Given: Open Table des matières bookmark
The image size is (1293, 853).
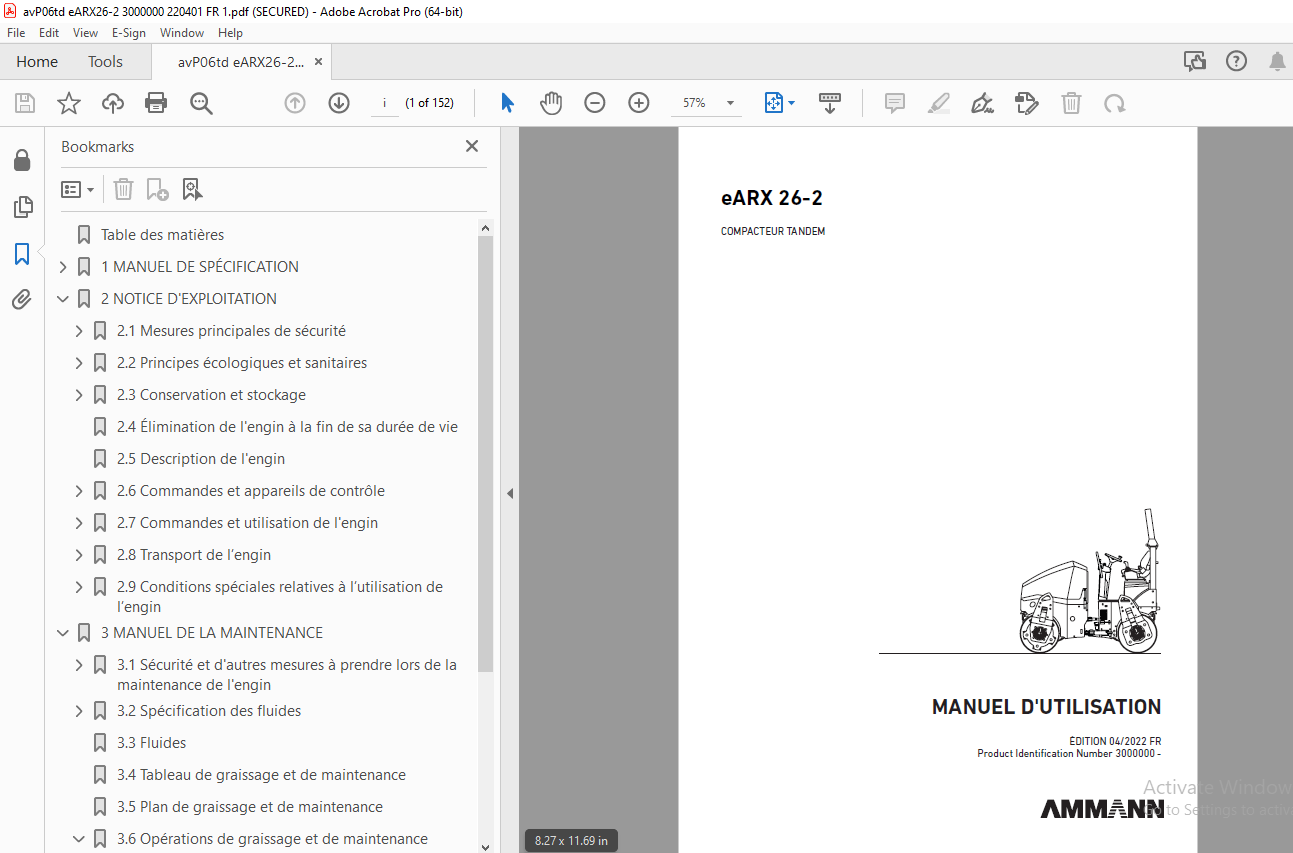Looking at the screenshot, I should click(162, 235).
